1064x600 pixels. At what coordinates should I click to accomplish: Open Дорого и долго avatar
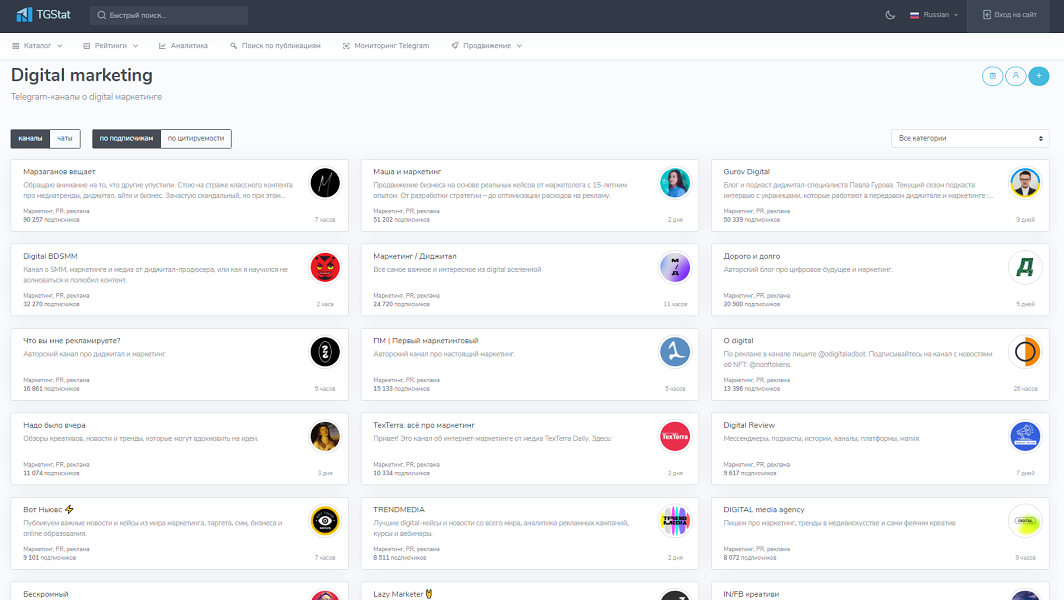[1025, 267]
